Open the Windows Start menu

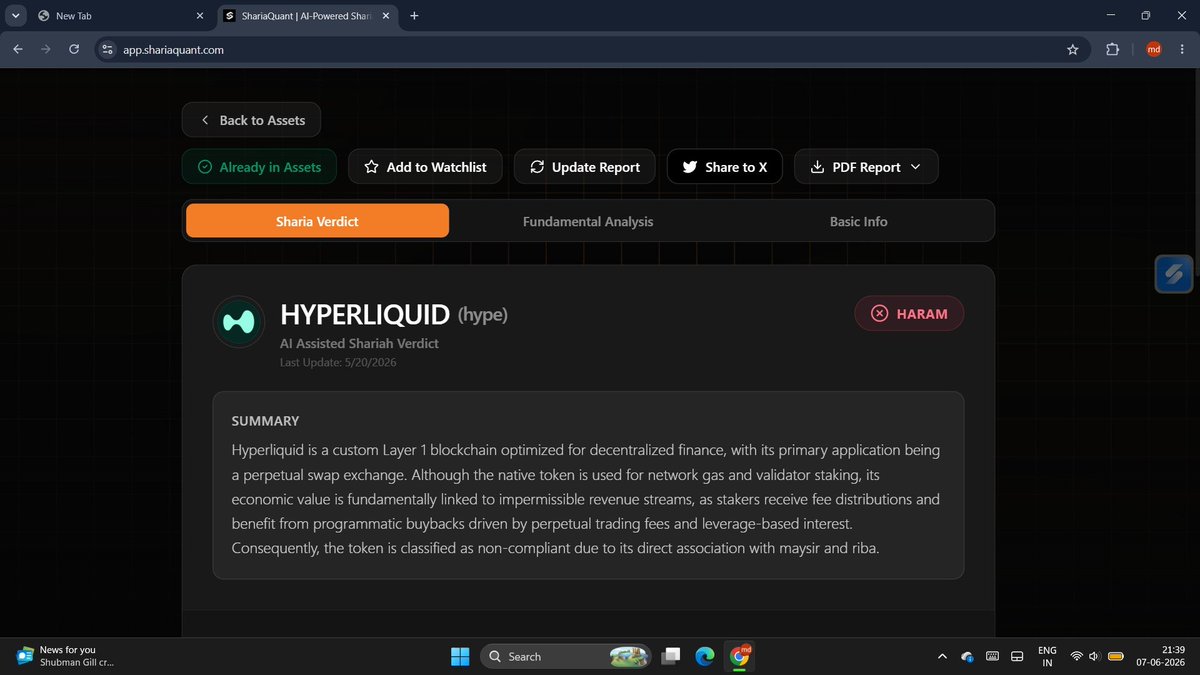click(x=460, y=656)
